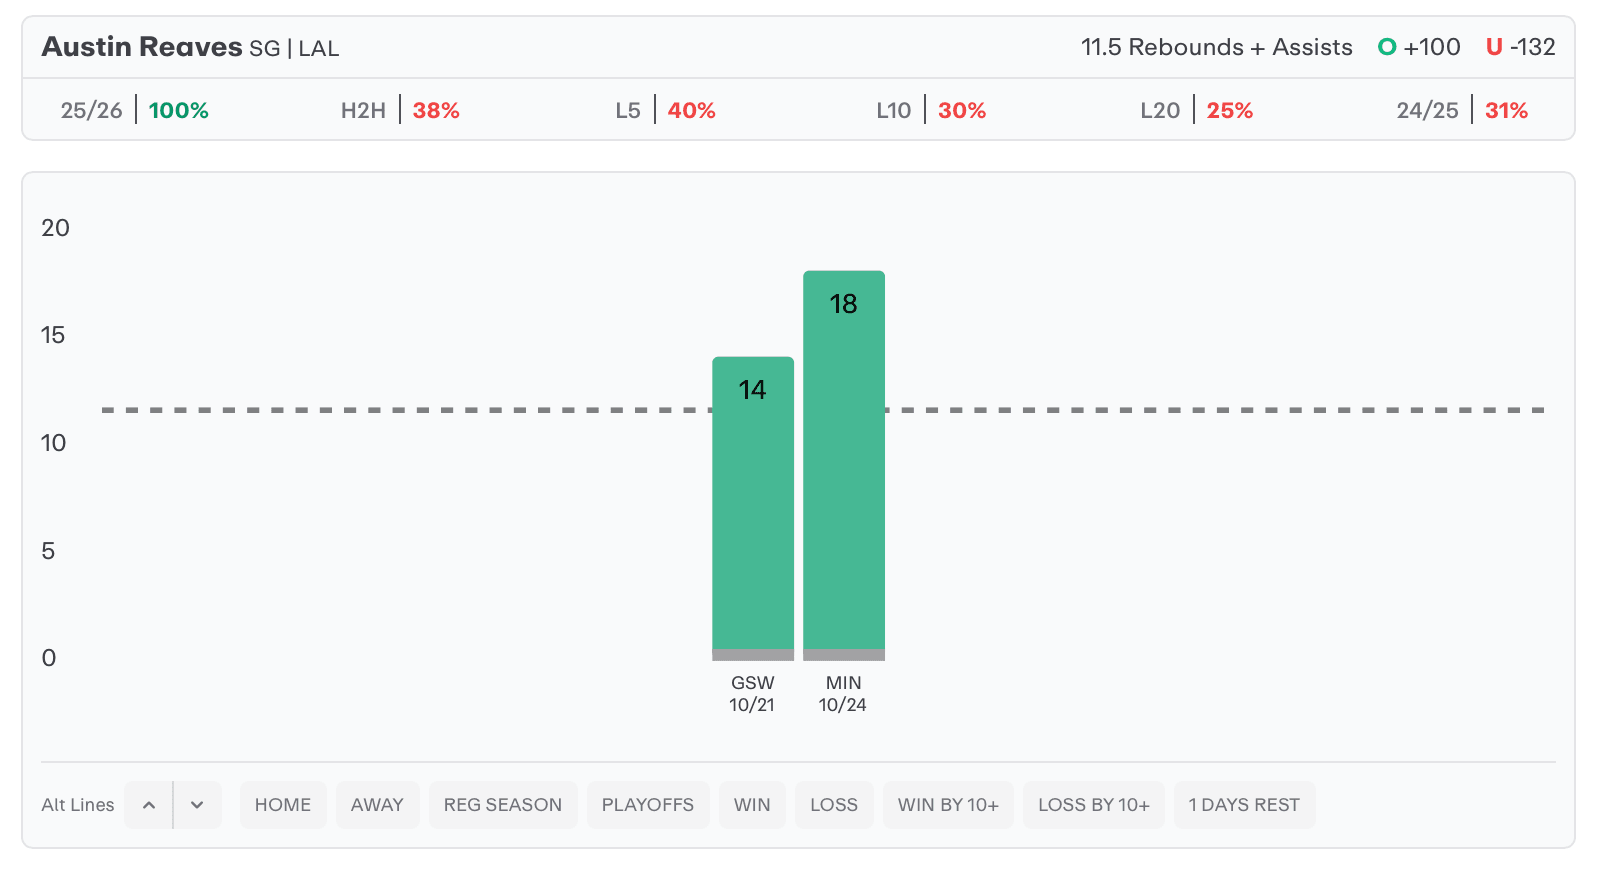Filter by LOSS games

834,805
